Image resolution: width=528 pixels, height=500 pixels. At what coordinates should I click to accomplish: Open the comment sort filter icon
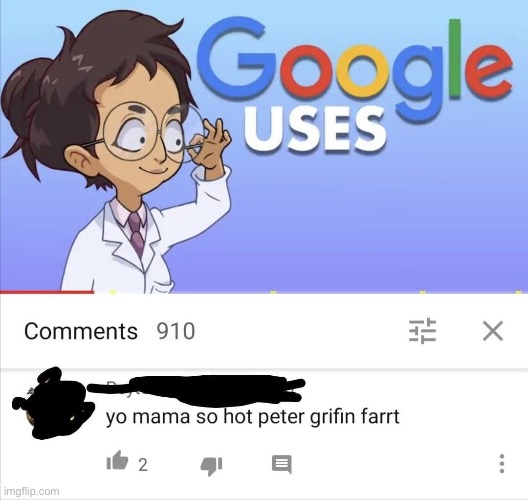click(x=423, y=330)
